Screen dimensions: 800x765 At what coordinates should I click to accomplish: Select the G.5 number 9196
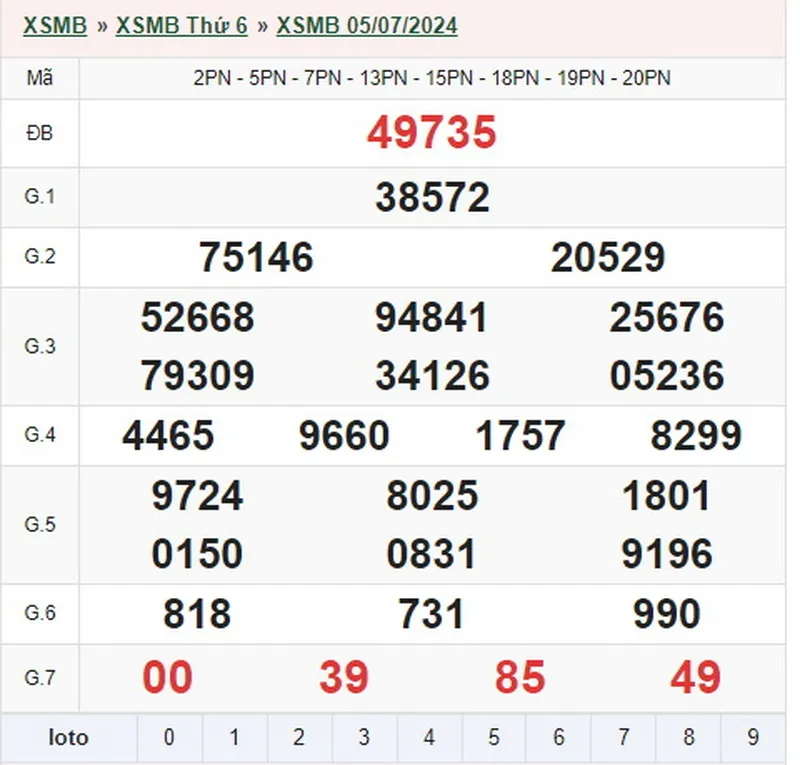[x=667, y=554]
